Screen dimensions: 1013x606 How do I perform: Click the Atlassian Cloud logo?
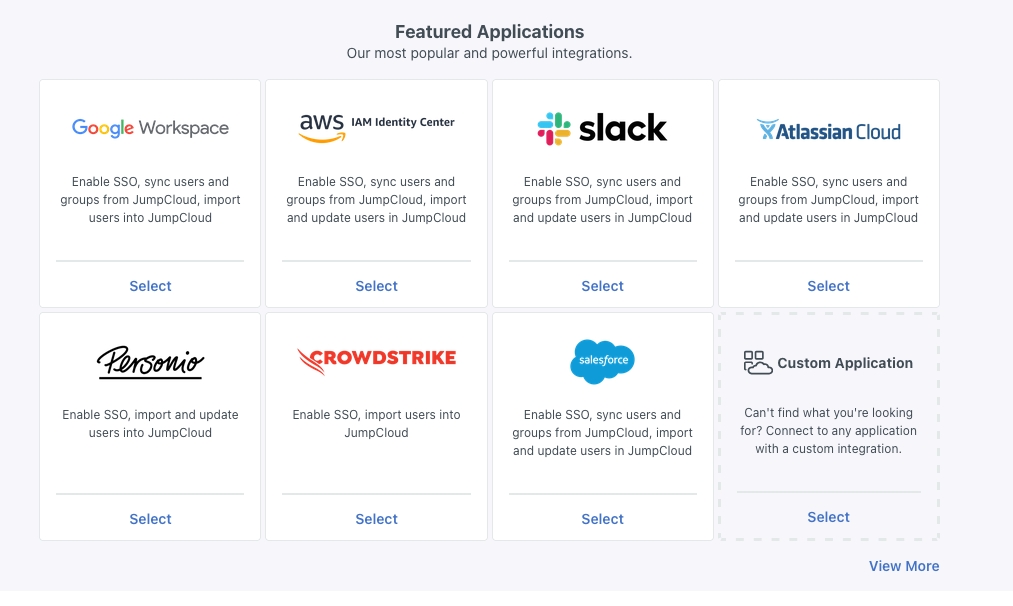[x=828, y=130]
